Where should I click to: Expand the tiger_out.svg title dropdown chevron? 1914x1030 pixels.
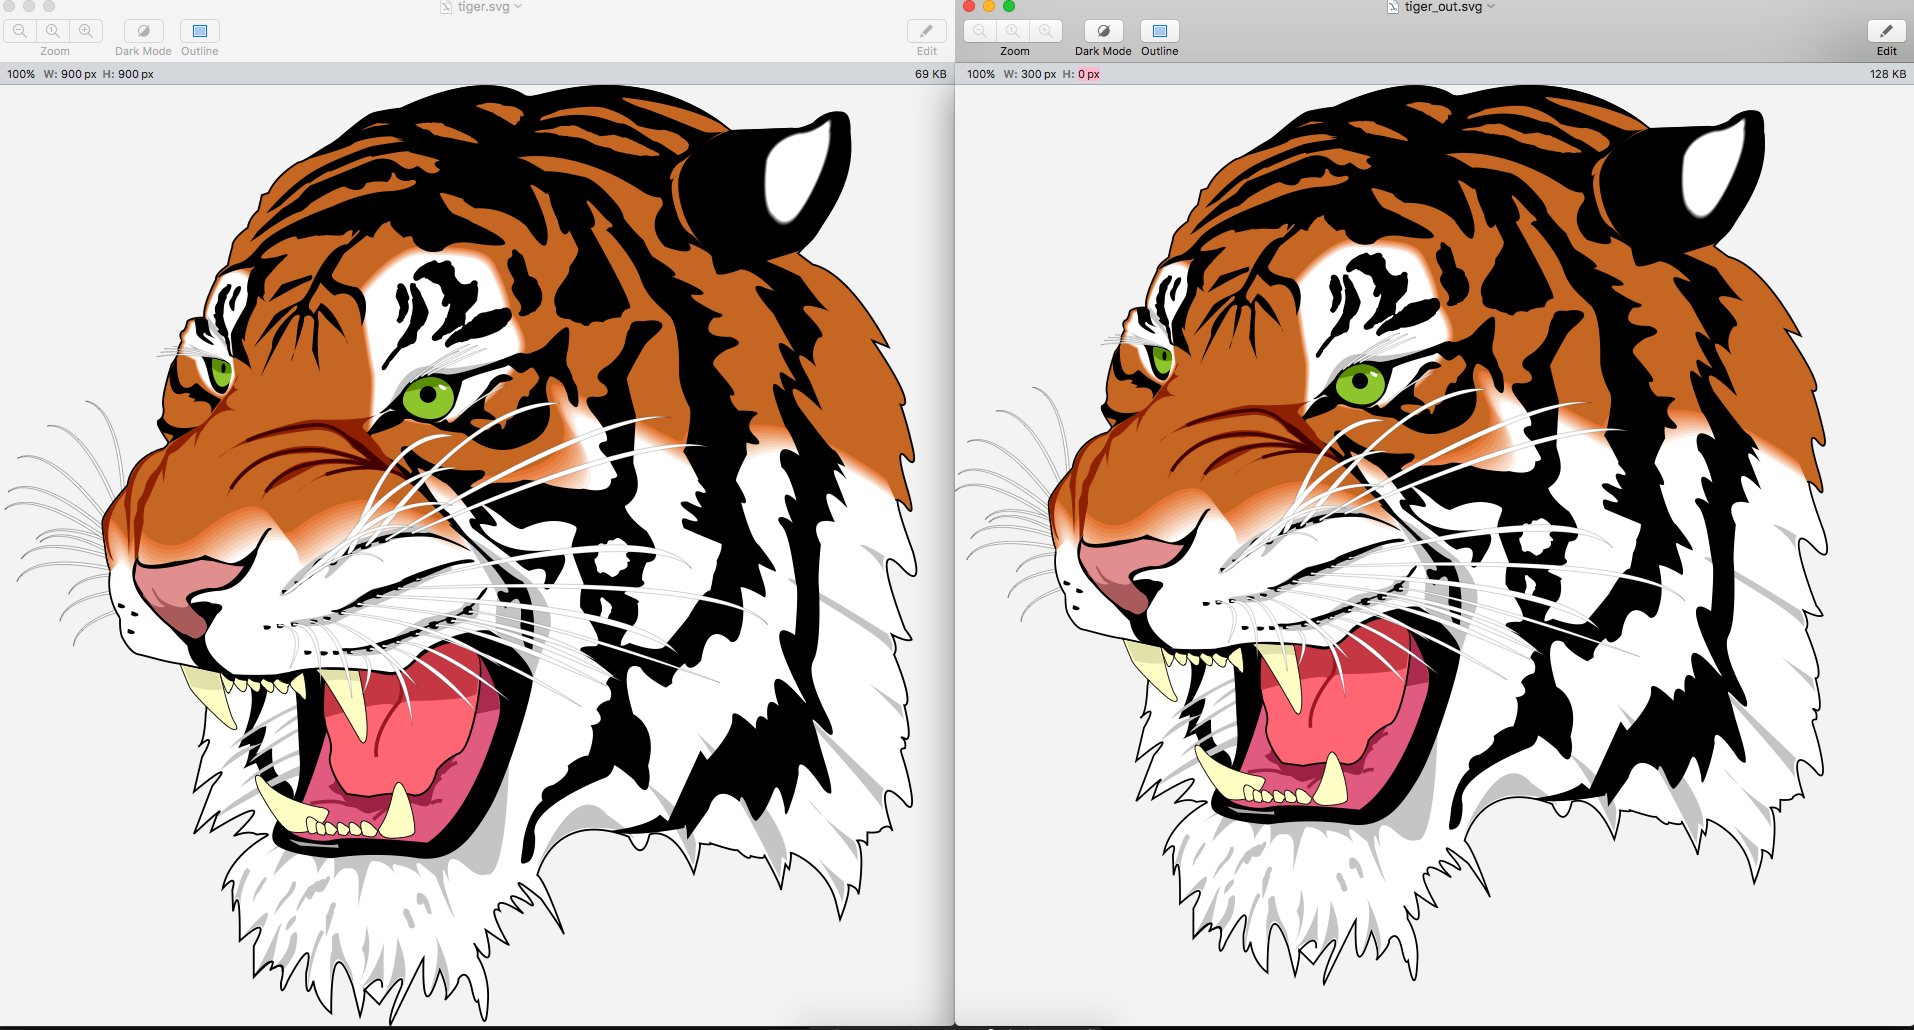pos(1491,7)
